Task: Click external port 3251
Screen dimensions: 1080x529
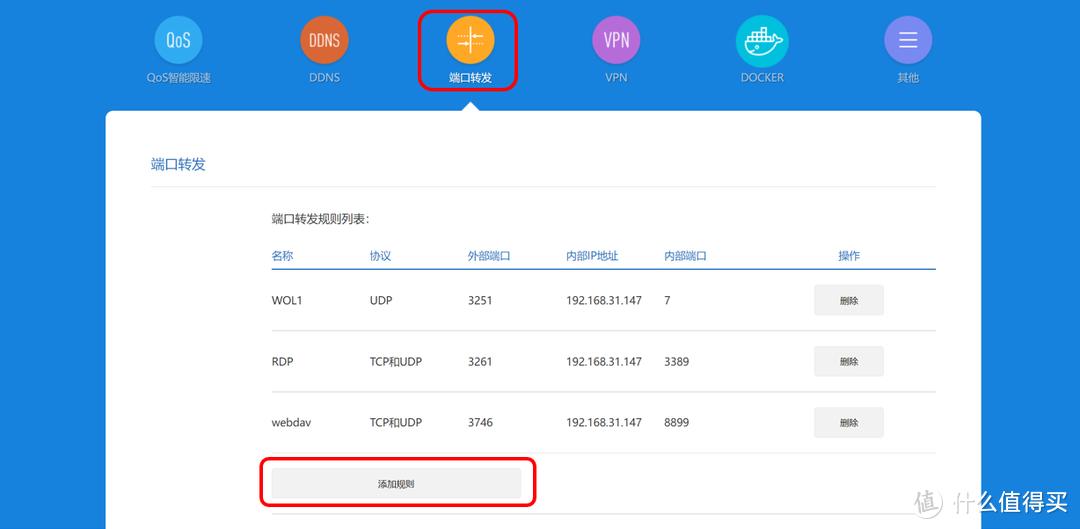Action: (480, 300)
